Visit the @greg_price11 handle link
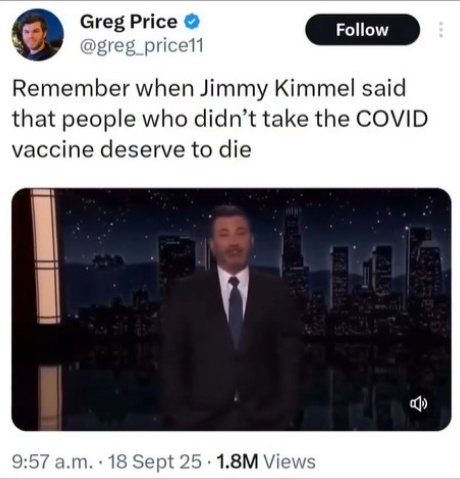 pyautogui.click(x=141, y=46)
